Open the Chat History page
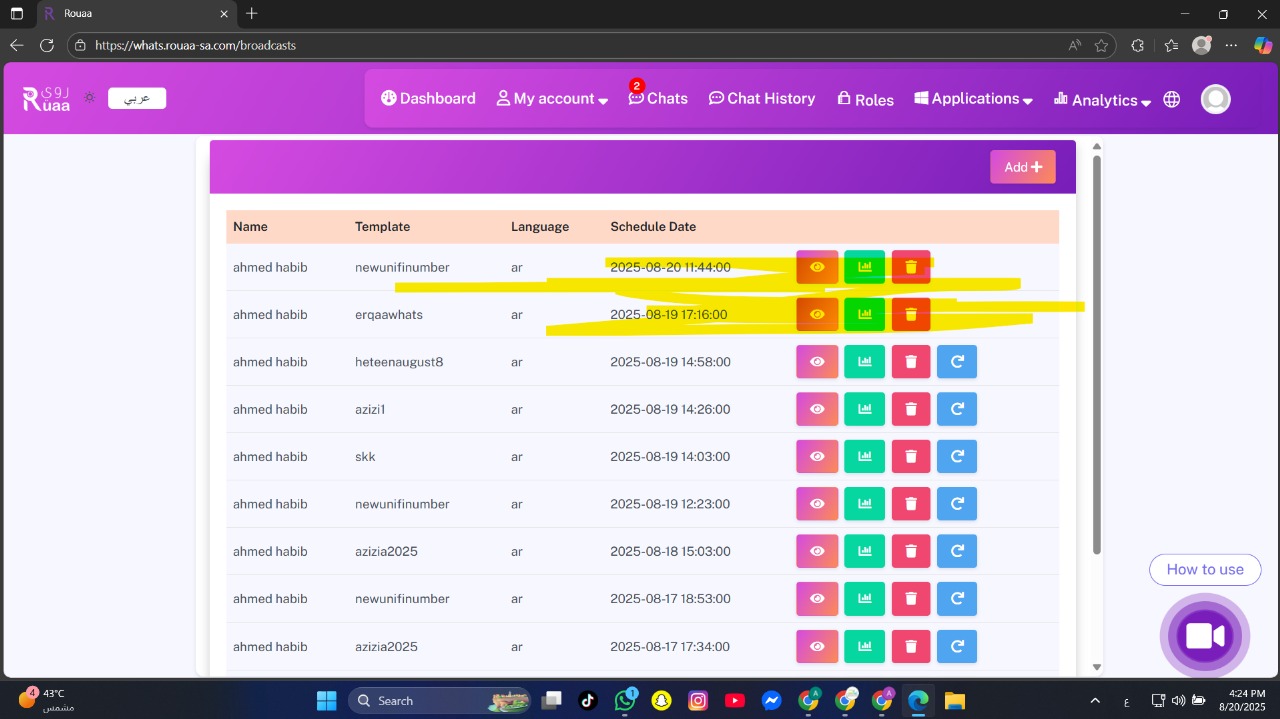The image size is (1280, 719). point(762,99)
